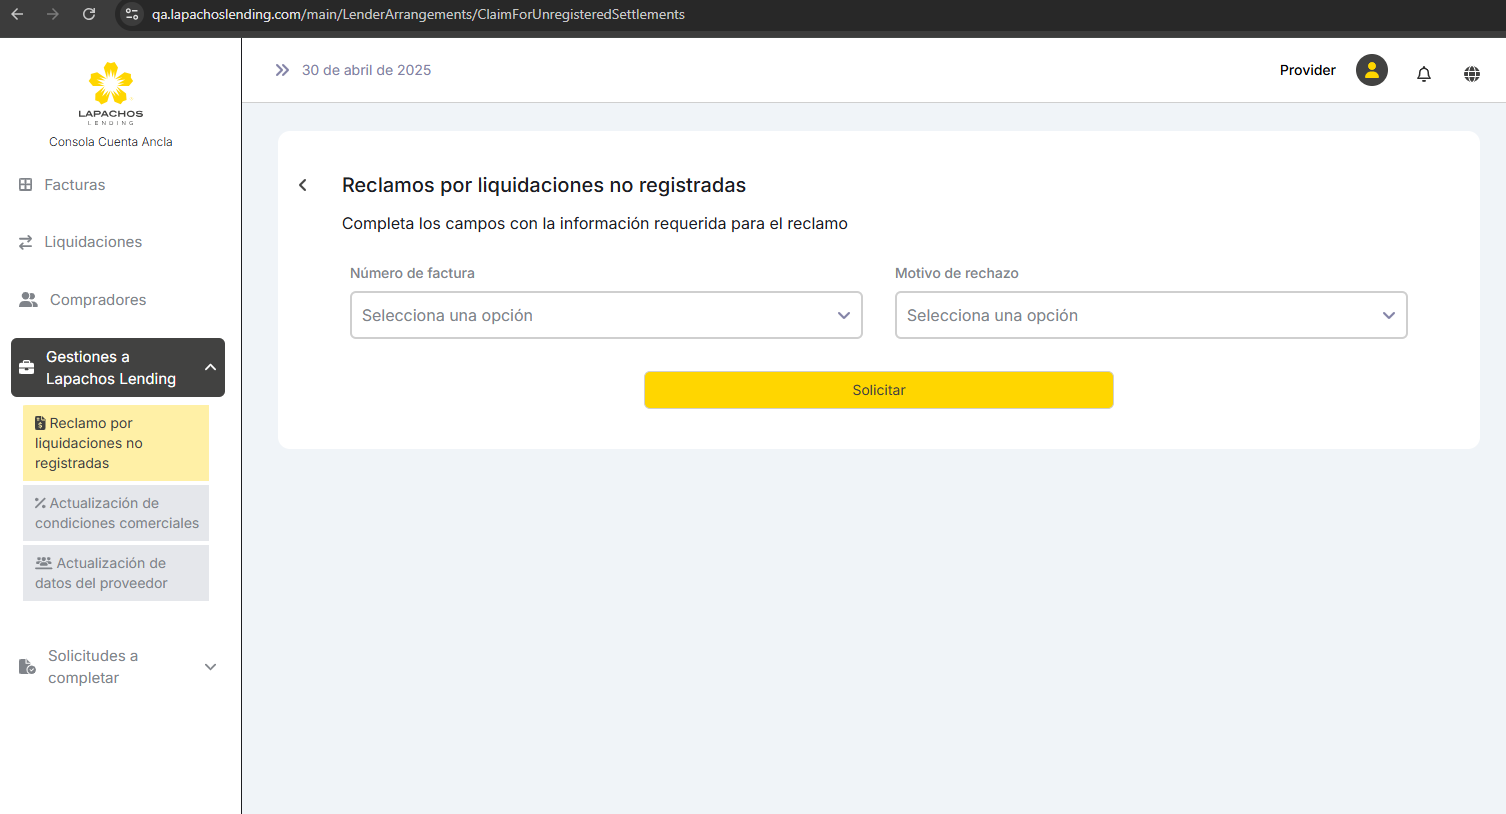
Task: Go to Facturas in the sidebar
Action: [x=74, y=185]
